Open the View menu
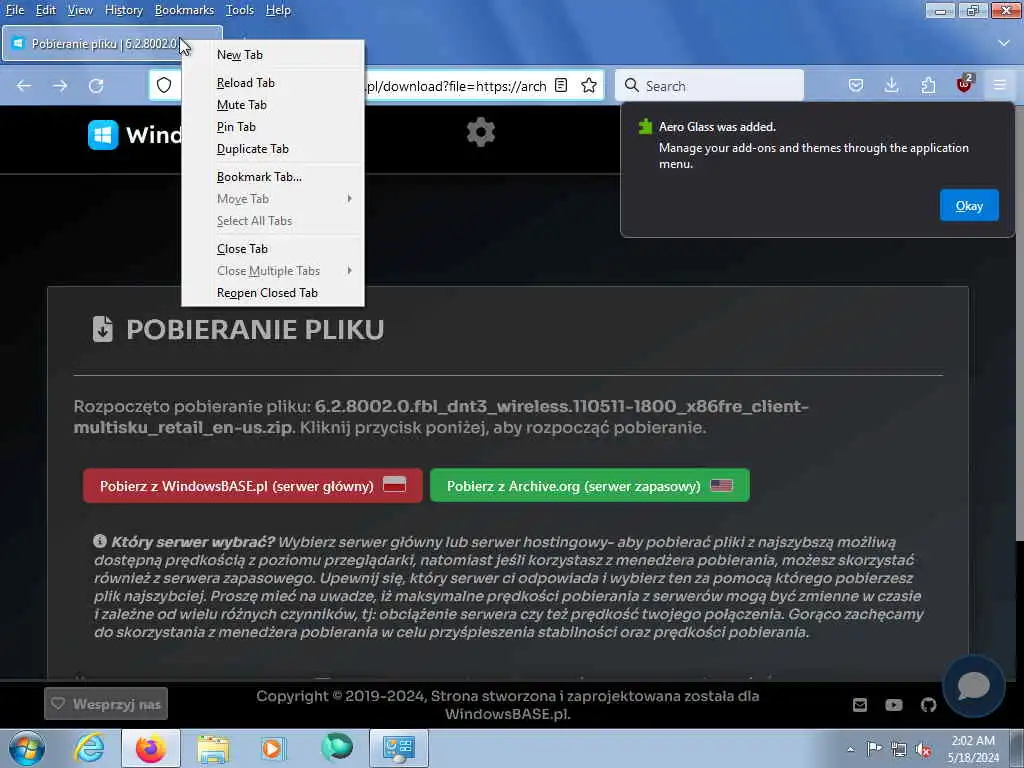Viewport: 1024px width, 768px height. (80, 10)
